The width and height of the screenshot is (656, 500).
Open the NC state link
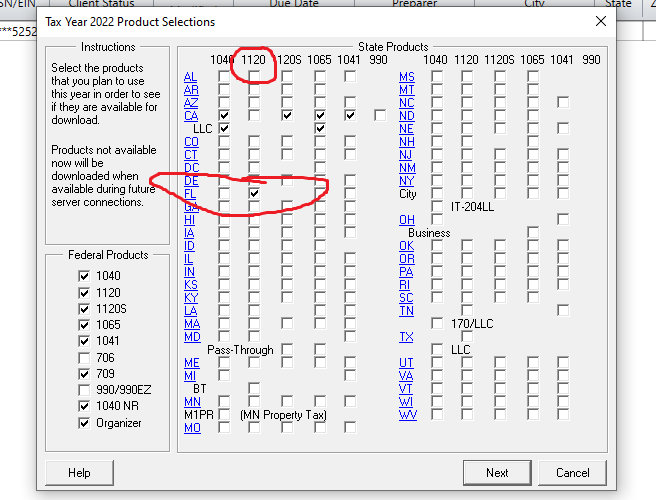coord(407,103)
